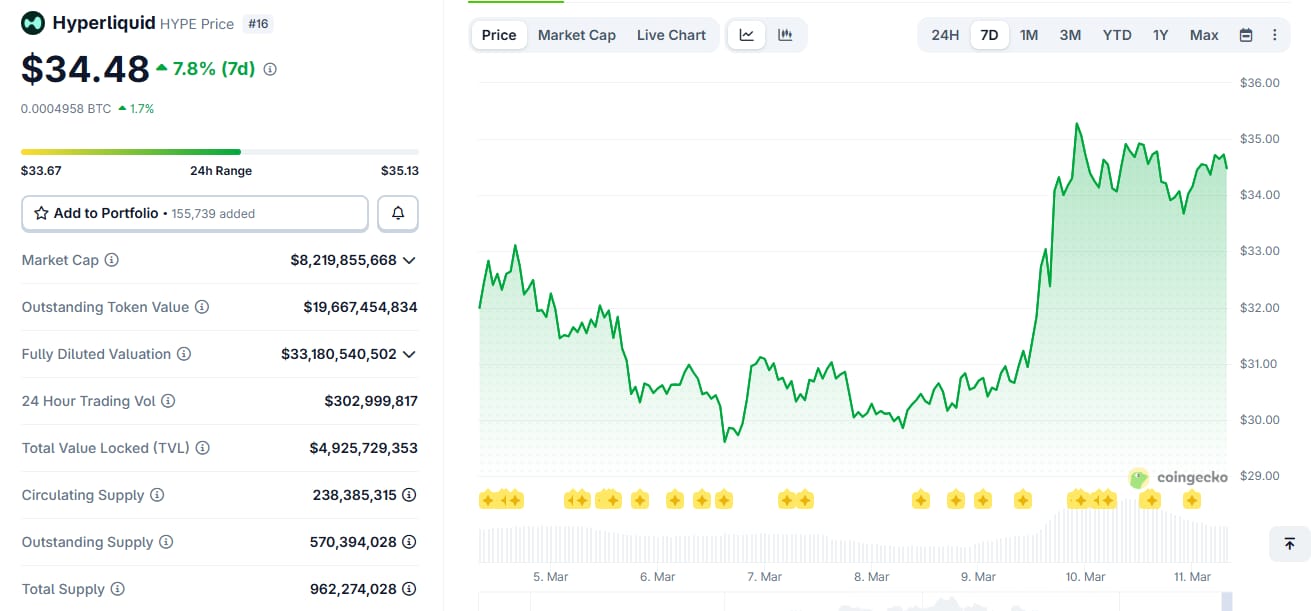This screenshot has height=611, width=1311.
Task: Click the Hyperliquid logo icon
Action: click(x=33, y=23)
